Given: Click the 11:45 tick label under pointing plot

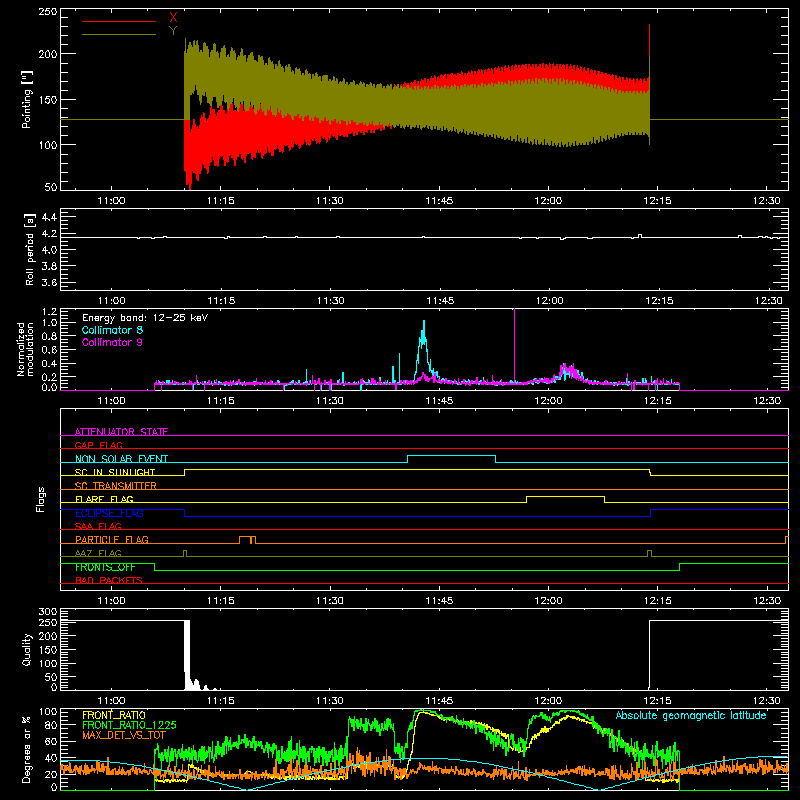Looking at the screenshot, I should point(439,201).
